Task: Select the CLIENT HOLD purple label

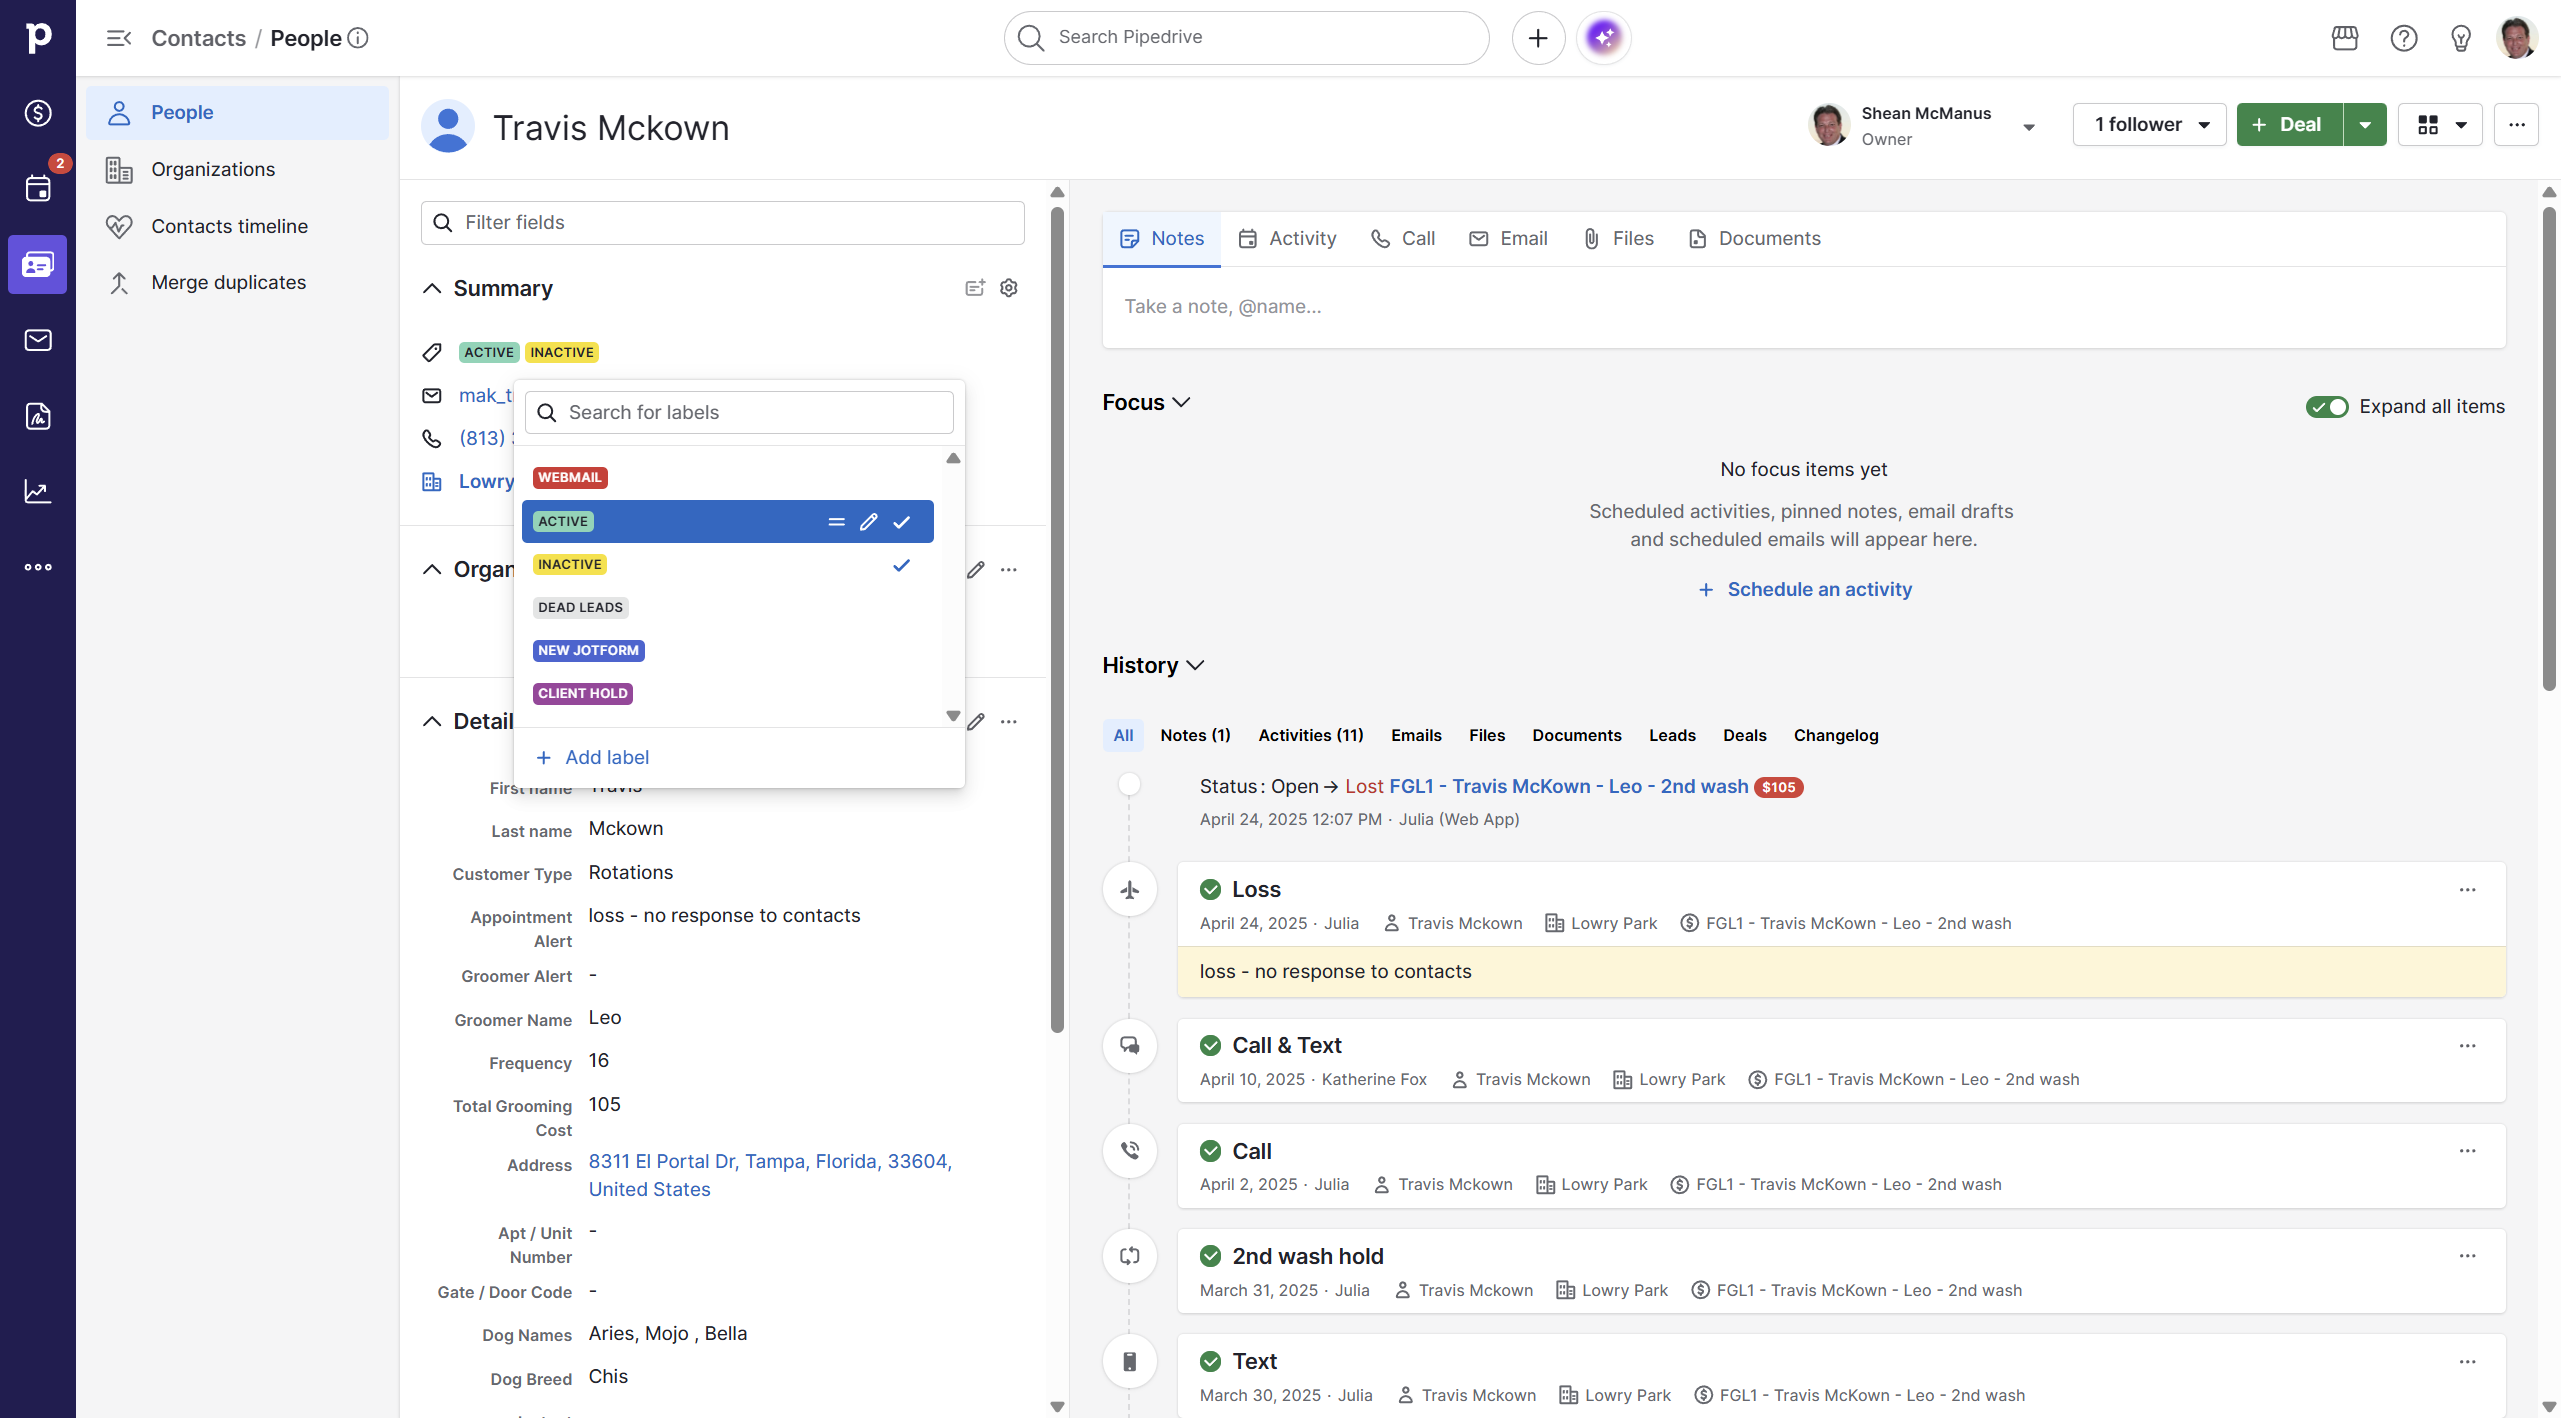Action: (x=582, y=694)
